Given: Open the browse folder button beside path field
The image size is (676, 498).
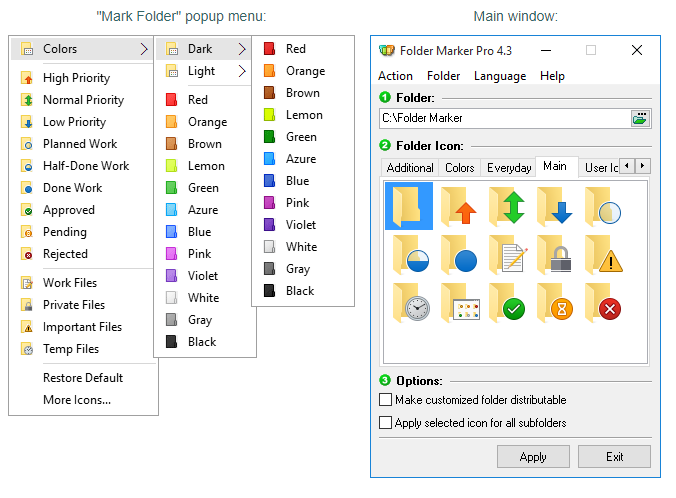Looking at the screenshot, I should point(640,118).
